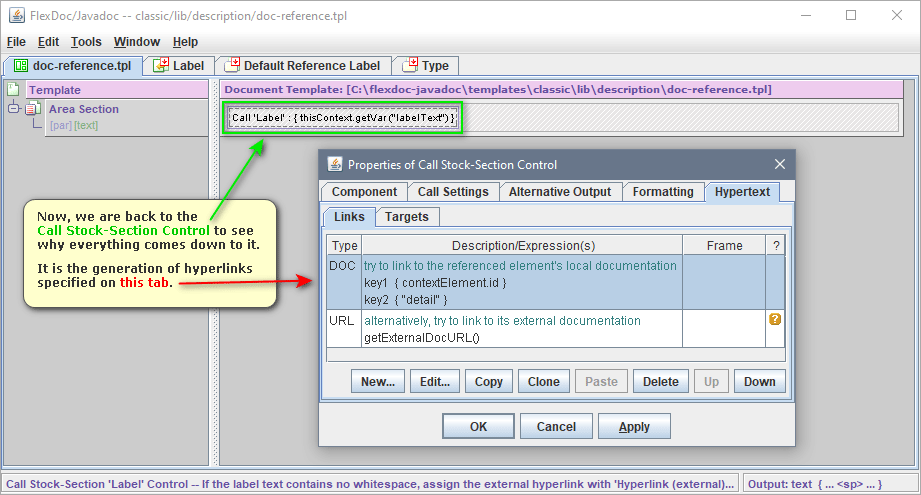
Task: Switch to the Formatting tab
Action: click(663, 192)
